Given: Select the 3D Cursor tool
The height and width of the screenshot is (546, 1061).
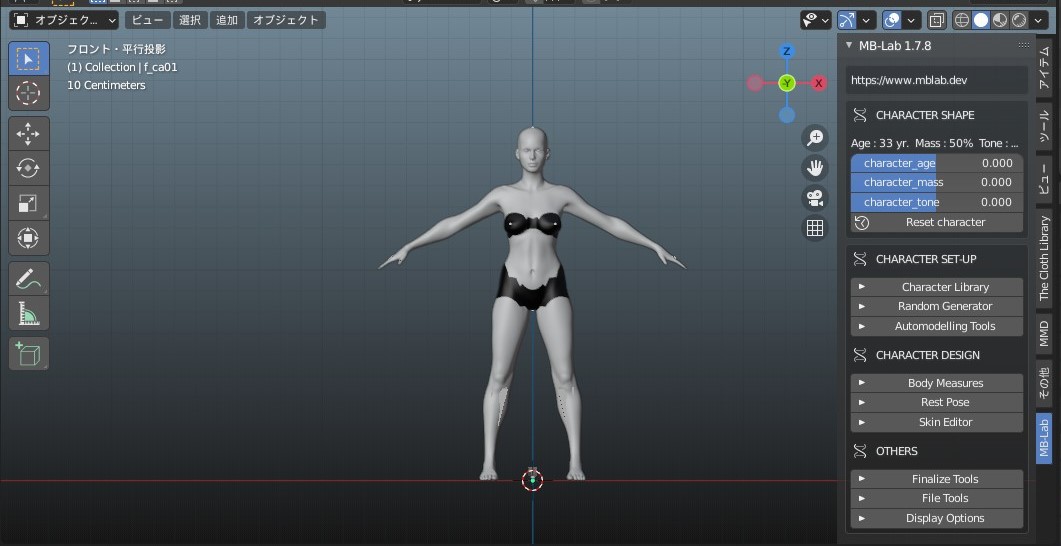Looking at the screenshot, I should click(x=28, y=93).
